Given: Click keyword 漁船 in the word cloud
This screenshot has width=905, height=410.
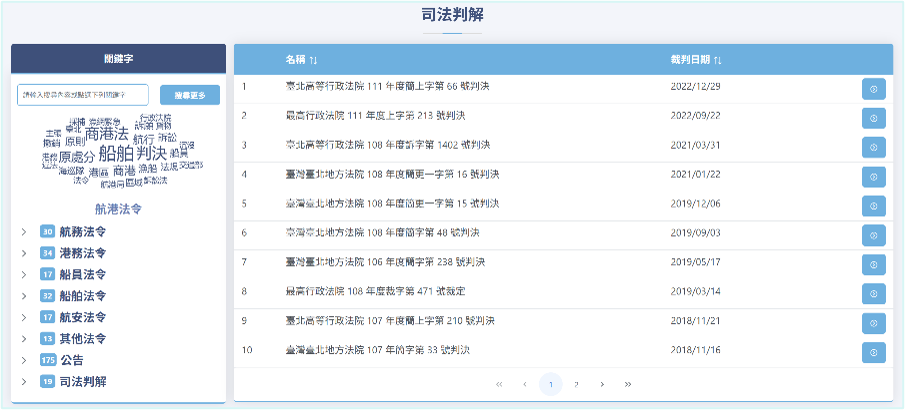Looking at the screenshot, I should (148, 168).
